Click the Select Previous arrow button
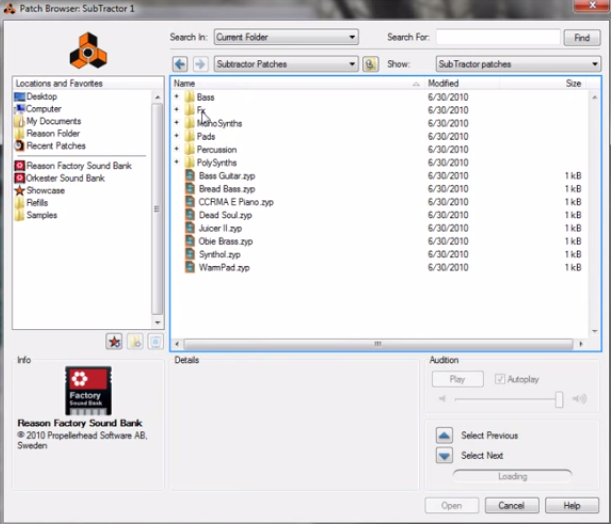Screen dimensions: 611x524 coord(444,436)
